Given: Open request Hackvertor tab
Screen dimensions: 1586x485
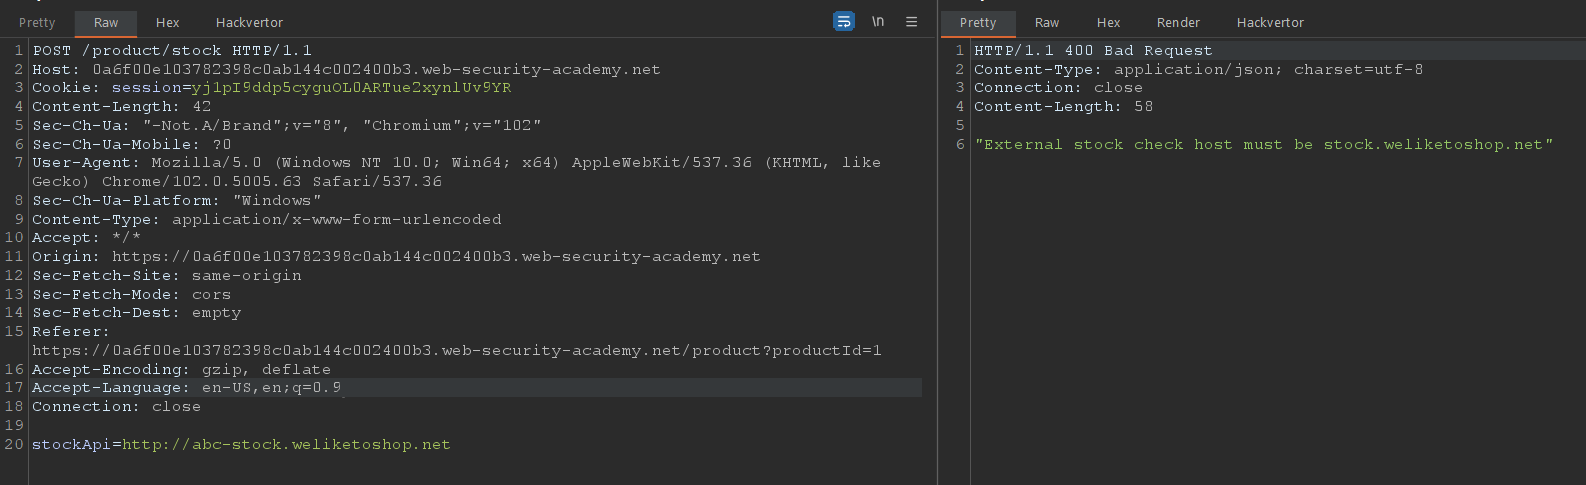Looking at the screenshot, I should pos(249,23).
